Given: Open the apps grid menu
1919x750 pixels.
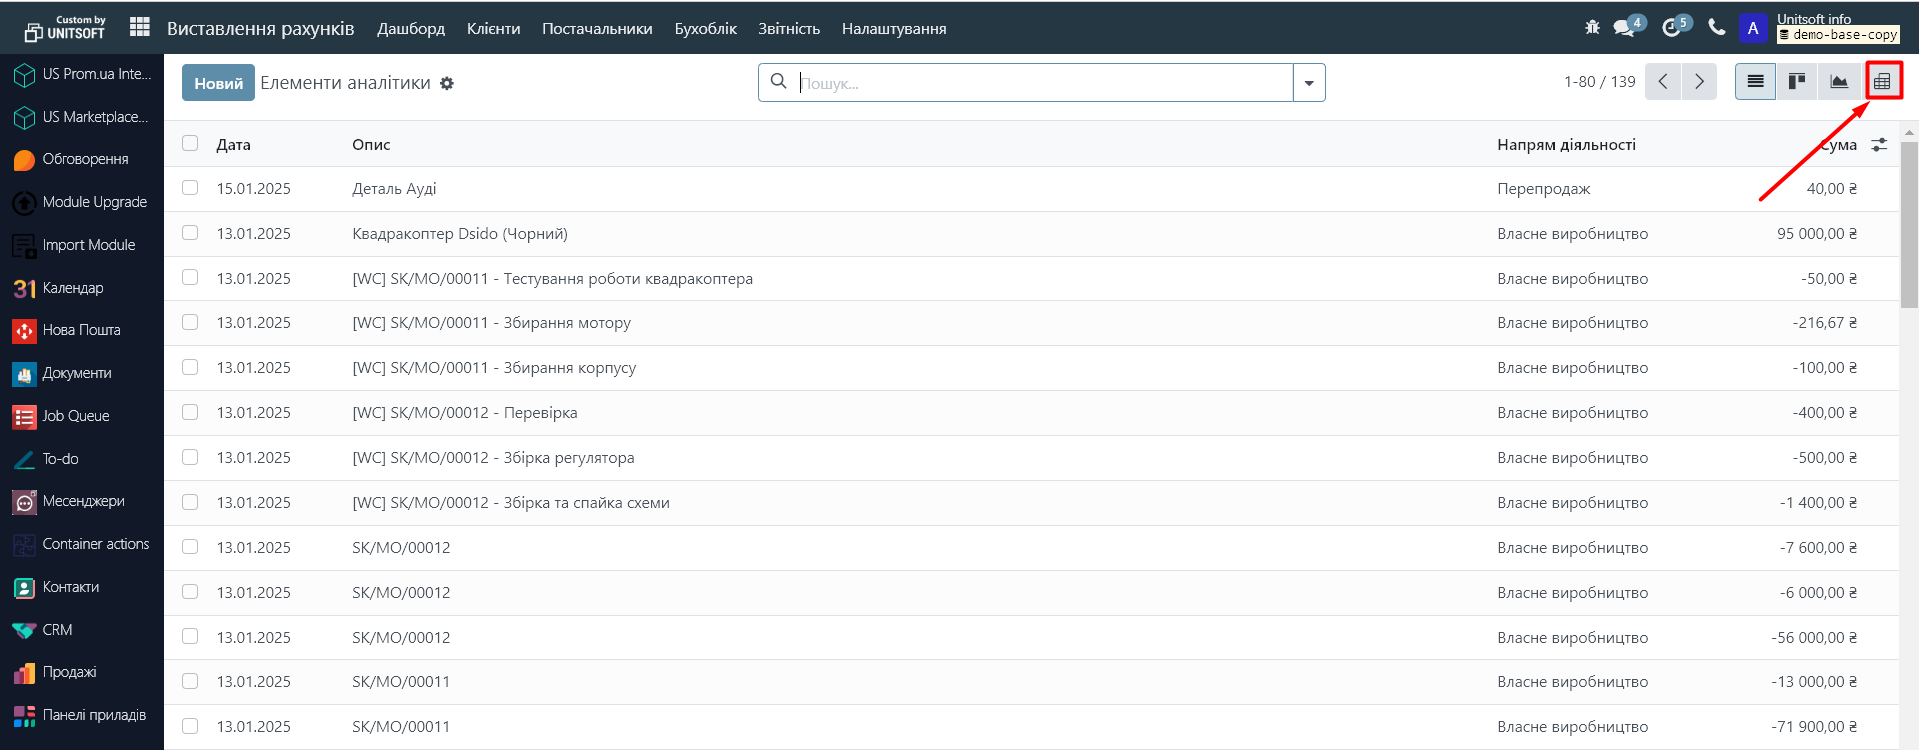Looking at the screenshot, I should click(x=140, y=28).
